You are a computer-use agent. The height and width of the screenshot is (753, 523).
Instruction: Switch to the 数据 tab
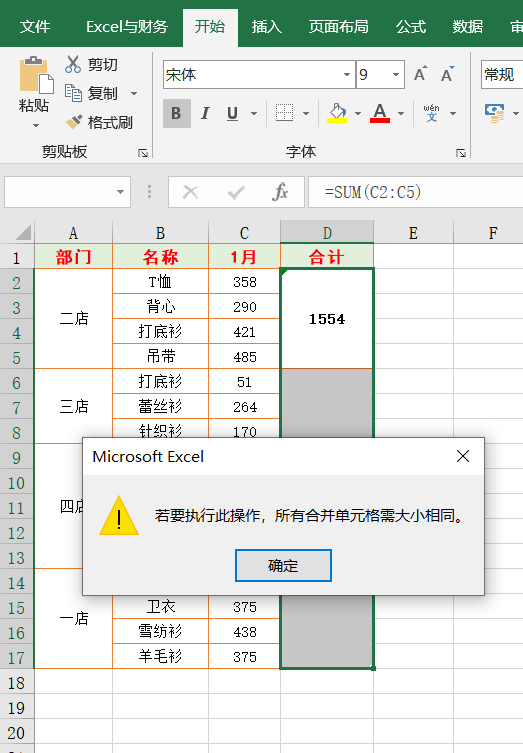point(467,27)
